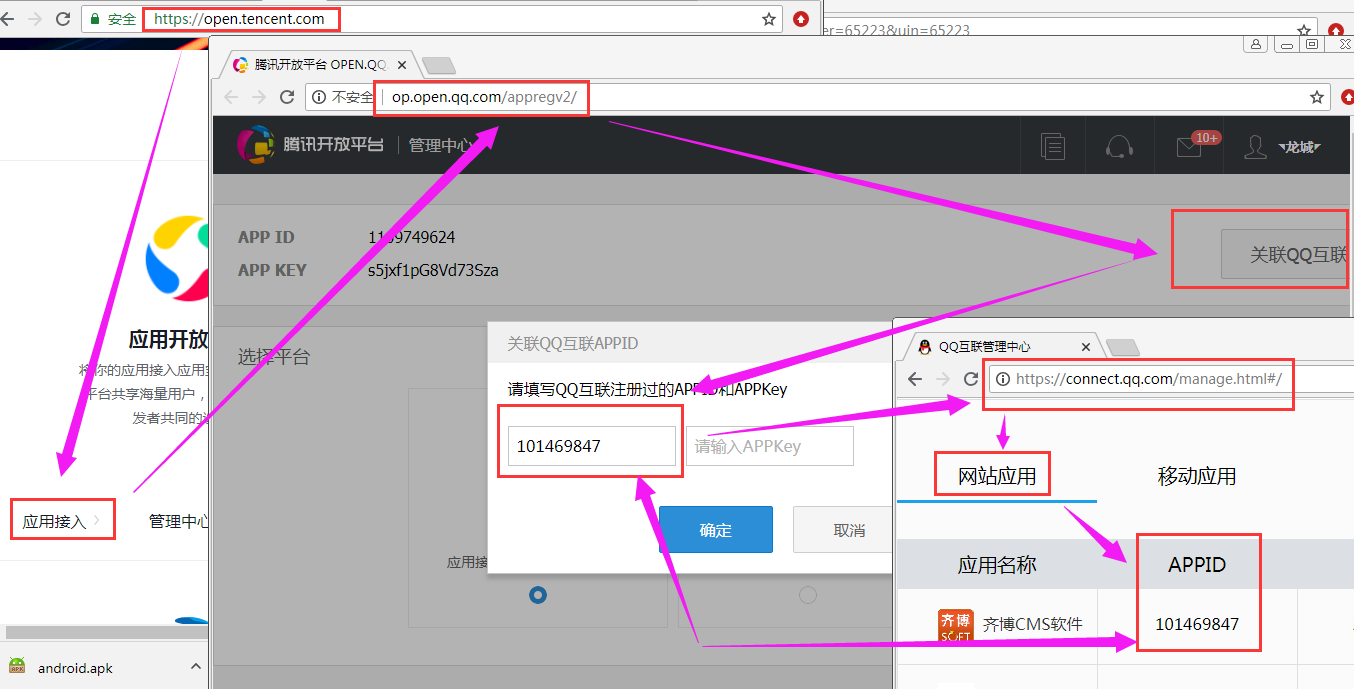Click the 关联QQ互联 button

click(1285, 254)
